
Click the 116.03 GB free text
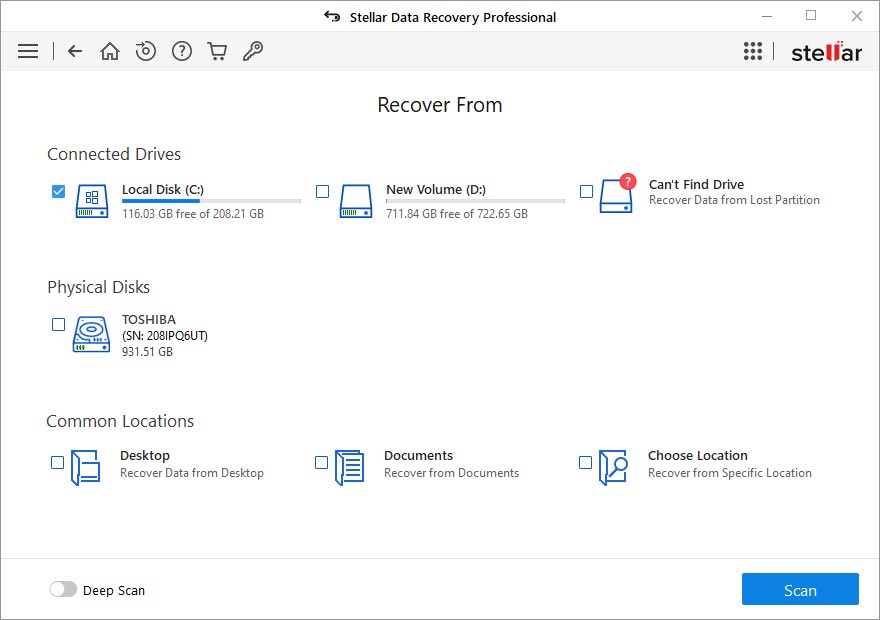pos(193,214)
